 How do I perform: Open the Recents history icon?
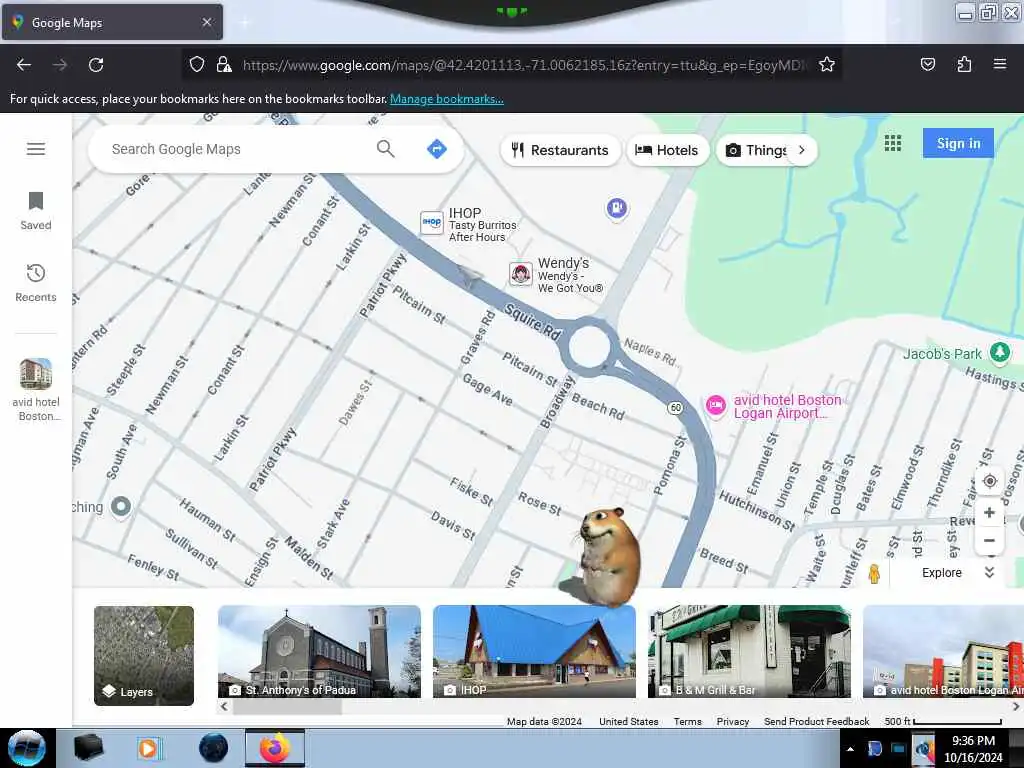36,273
